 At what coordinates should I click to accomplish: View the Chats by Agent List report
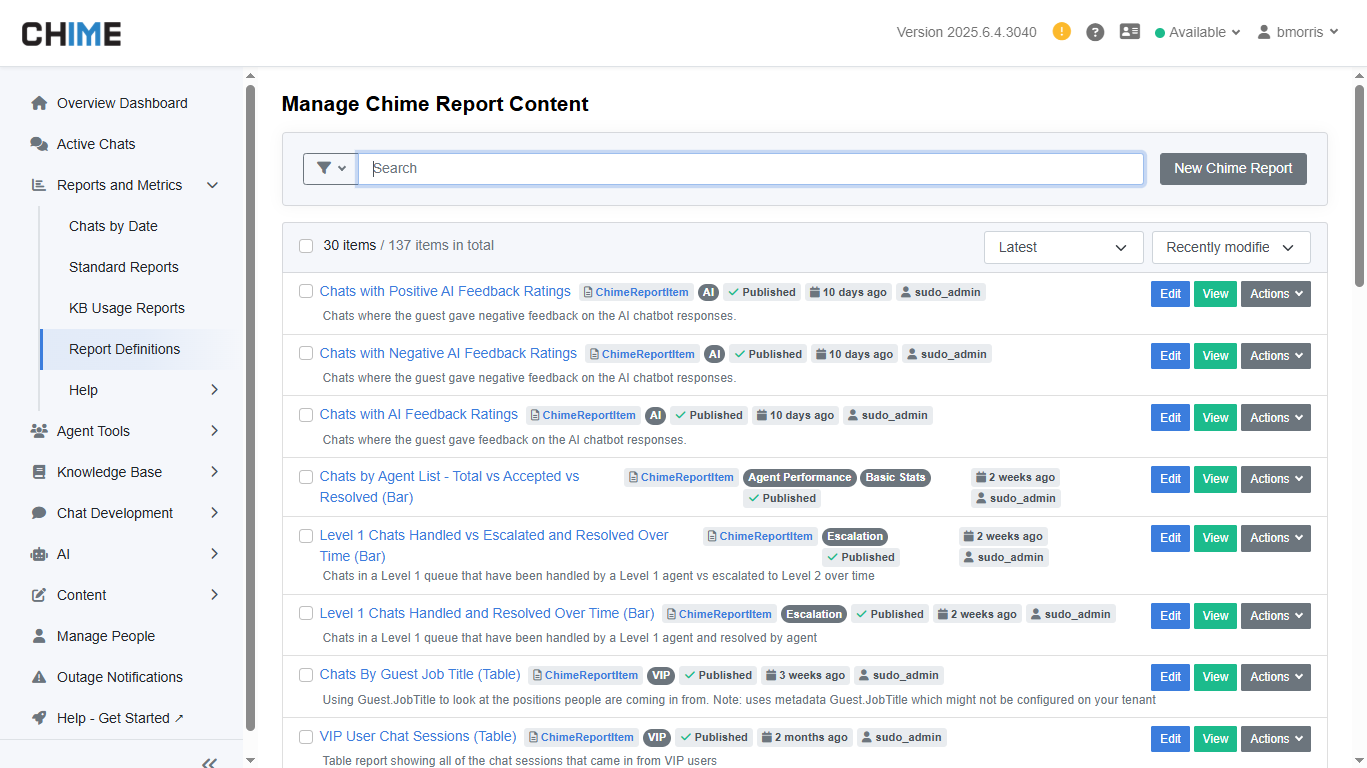pos(1215,479)
